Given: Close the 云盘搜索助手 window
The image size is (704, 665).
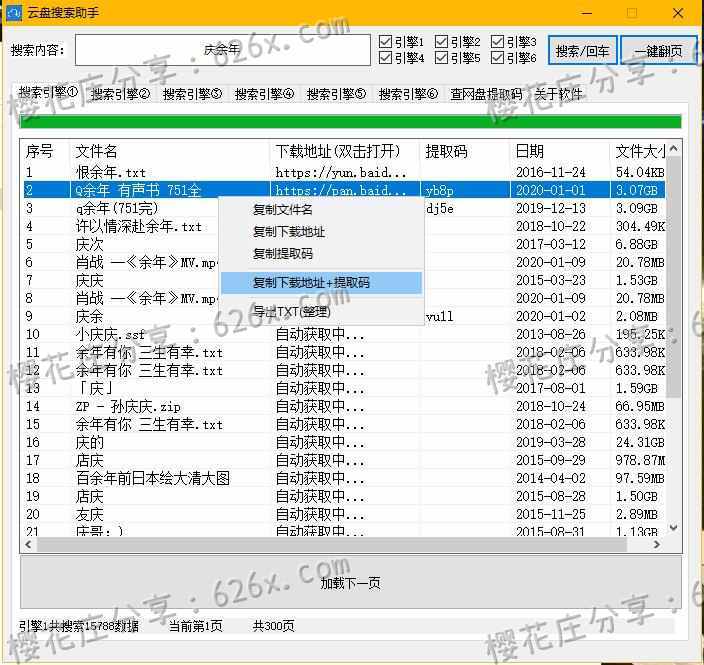Looking at the screenshot, I should pos(678,13).
